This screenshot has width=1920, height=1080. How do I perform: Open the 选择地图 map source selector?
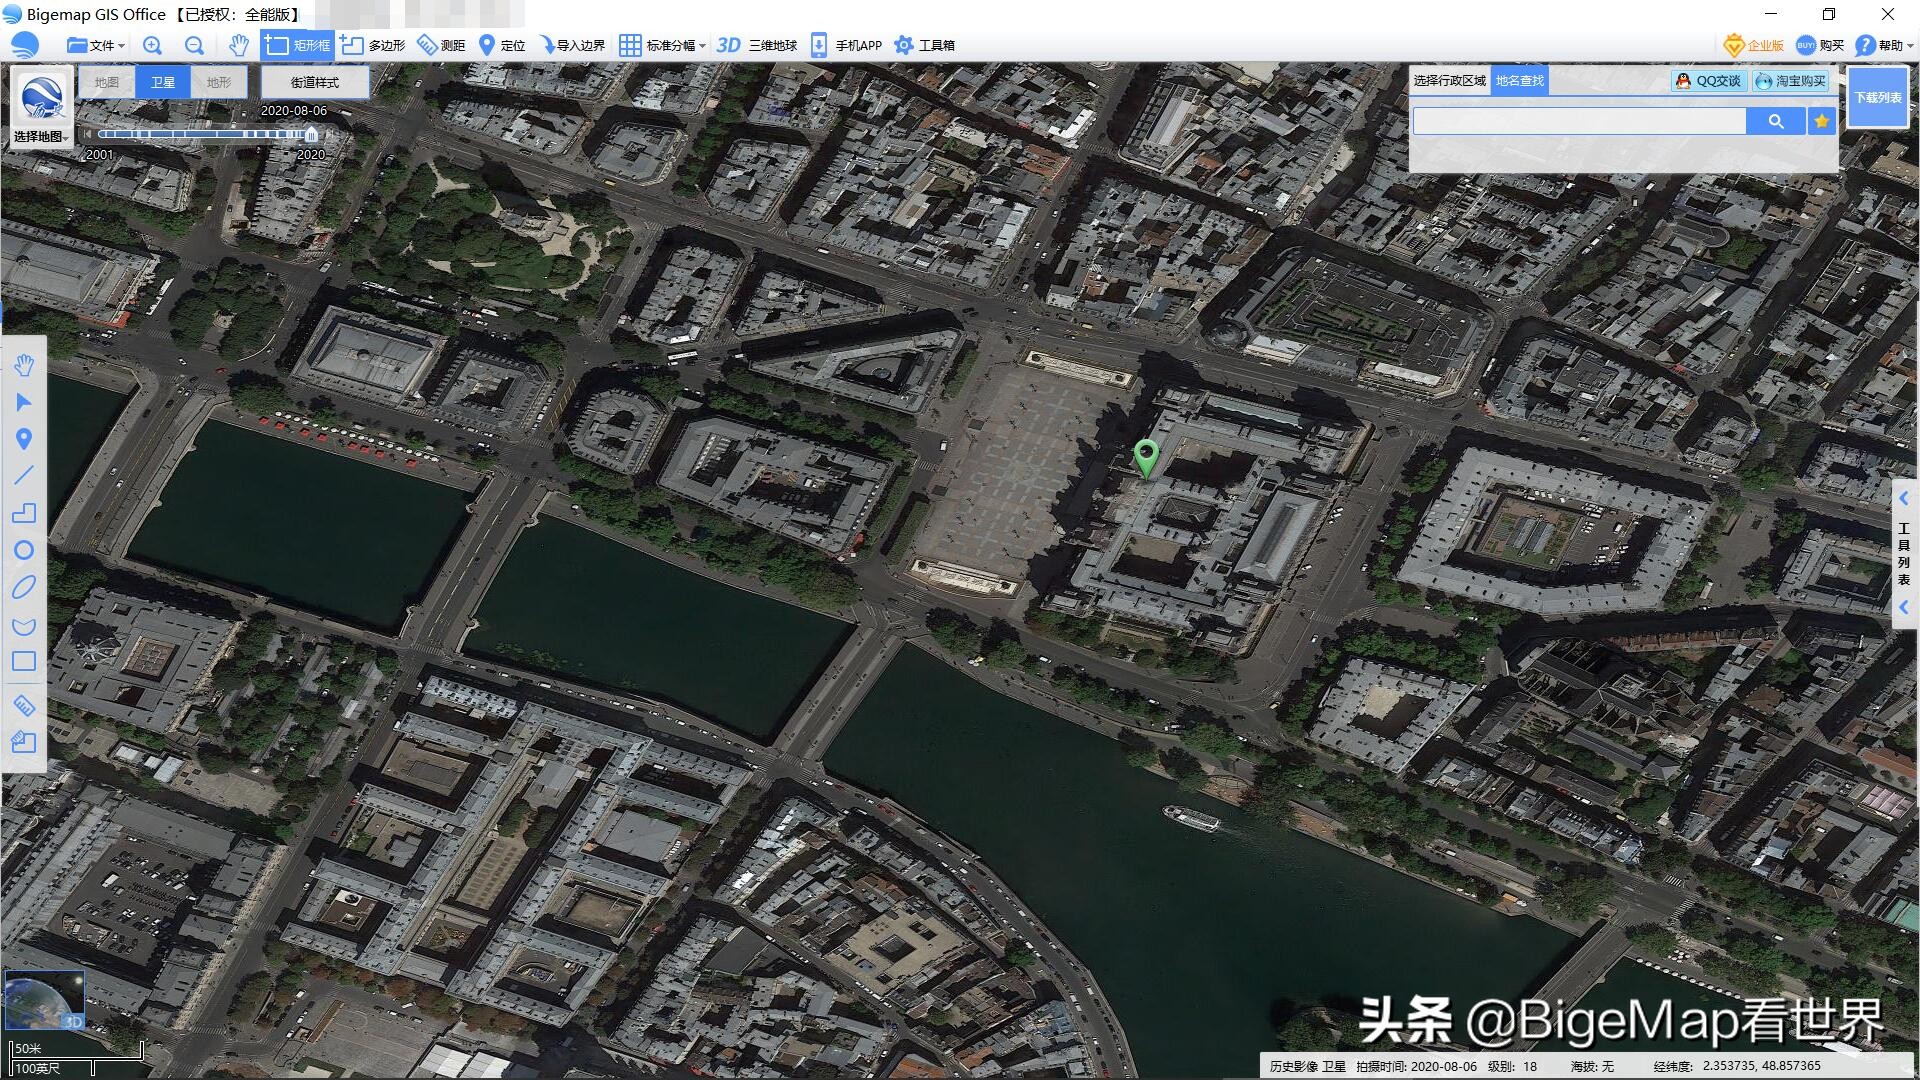pos(42,108)
